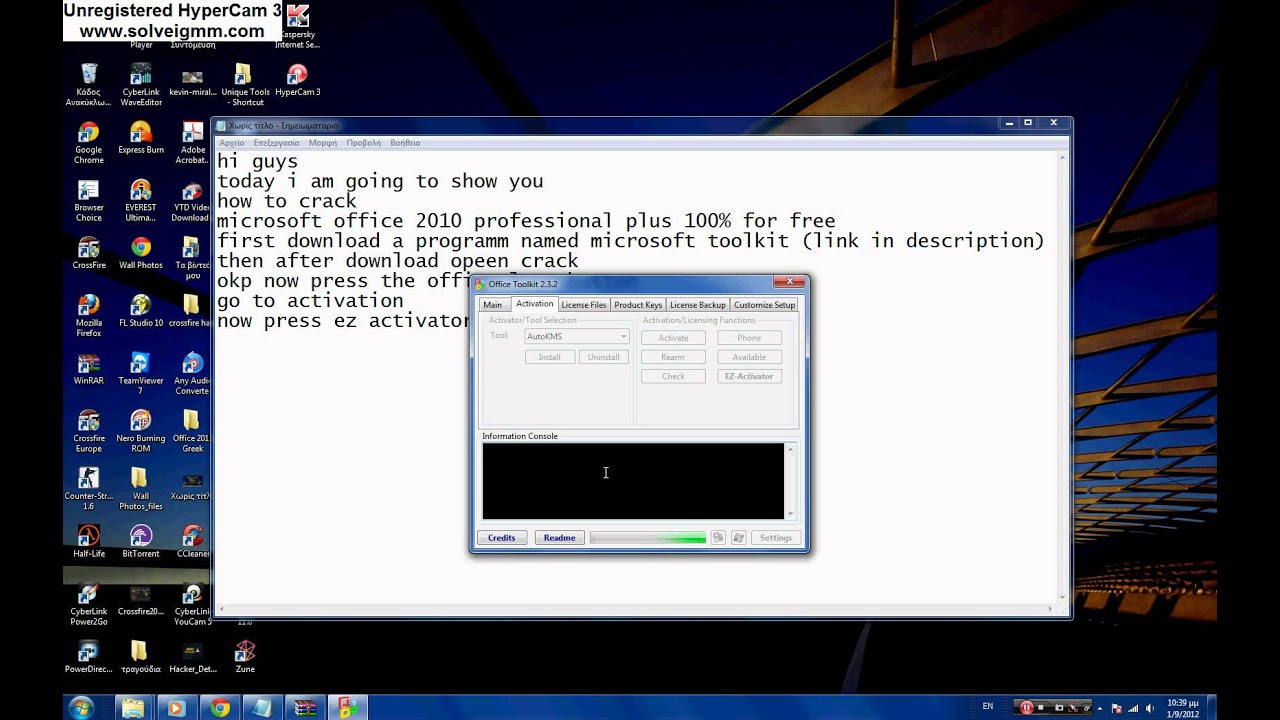Open Nero Burning ROM desktop shortcut
The width and height of the screenshot is (1280, 720).
coord(141,431)
